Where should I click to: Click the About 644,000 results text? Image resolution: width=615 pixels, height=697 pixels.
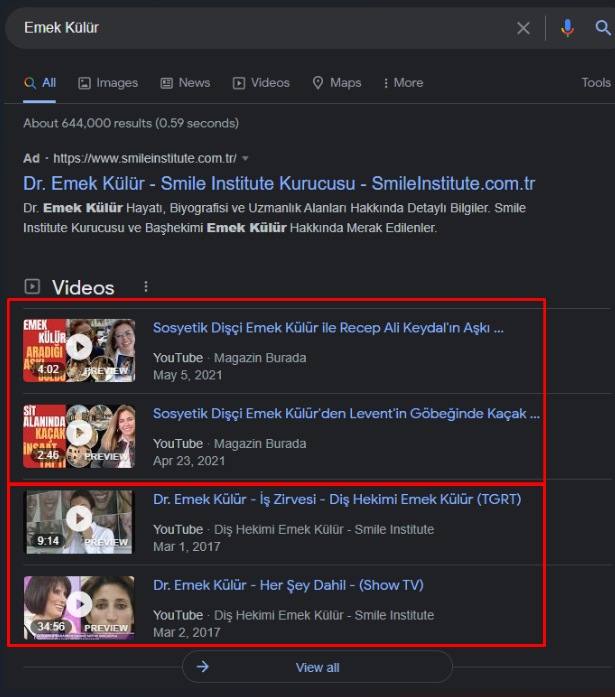point(131,123)
